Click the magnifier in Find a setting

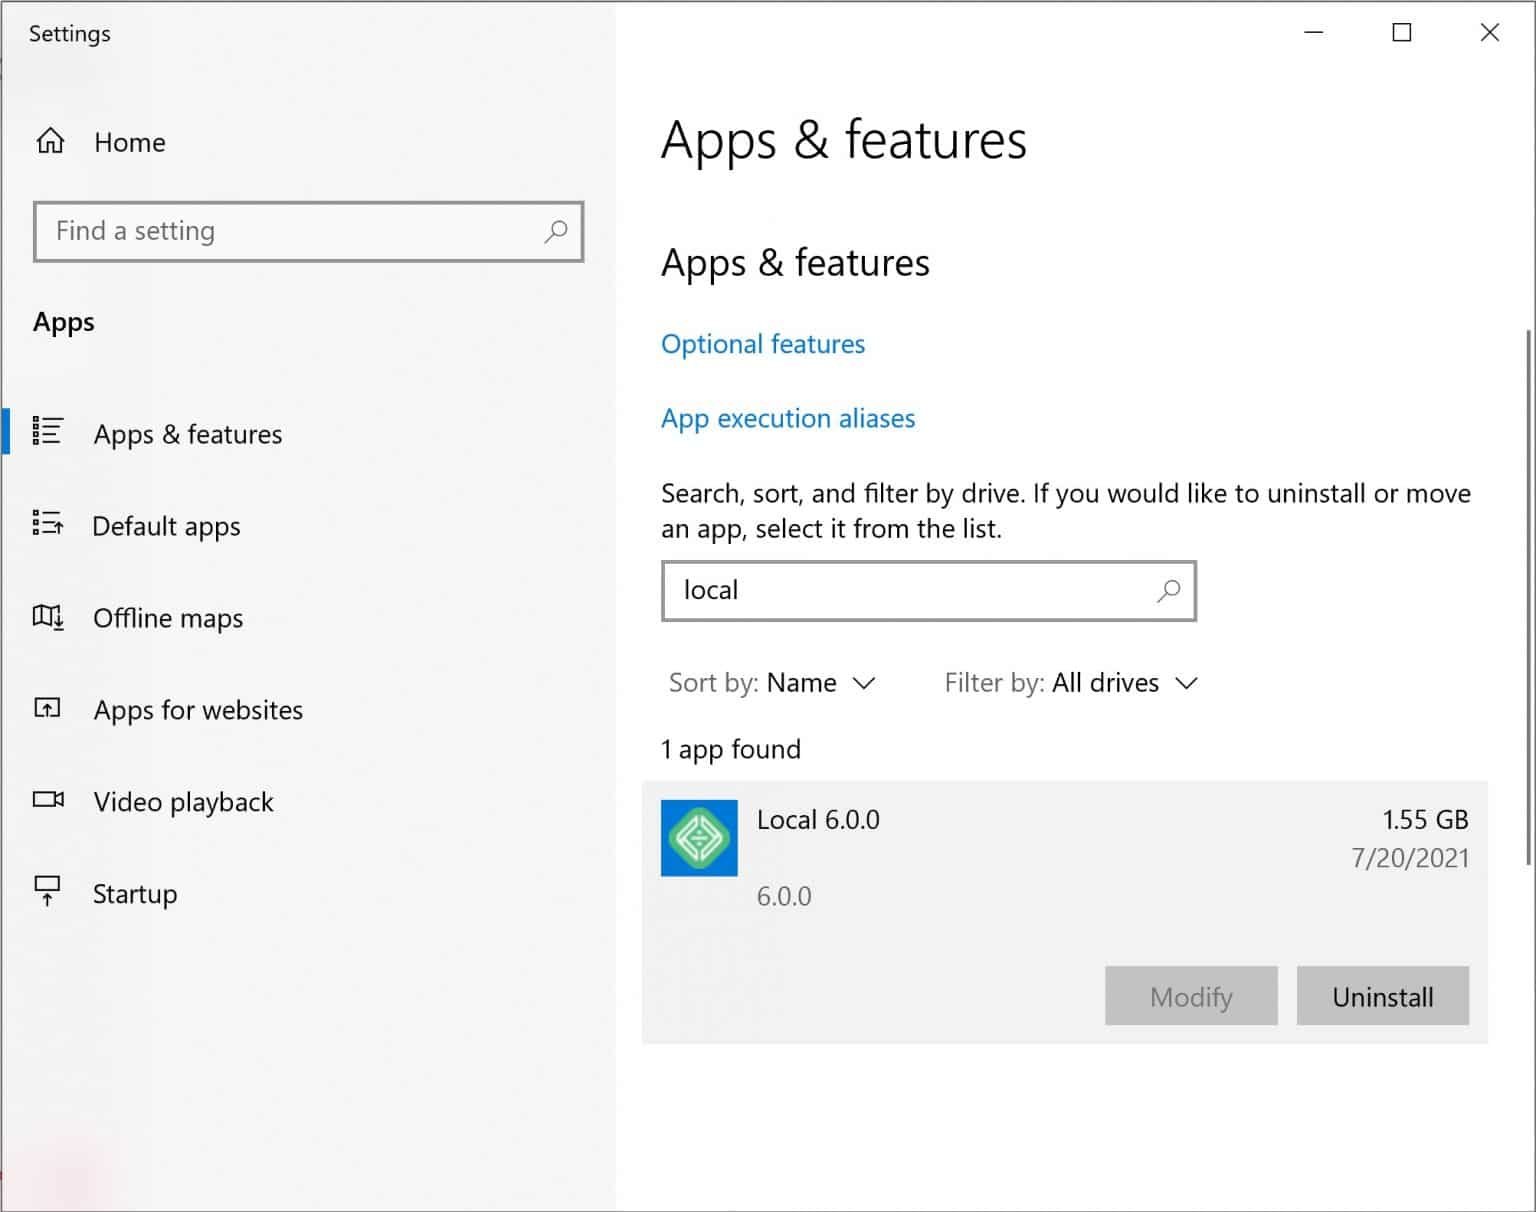pyautogui.click(x=556, y=231)
